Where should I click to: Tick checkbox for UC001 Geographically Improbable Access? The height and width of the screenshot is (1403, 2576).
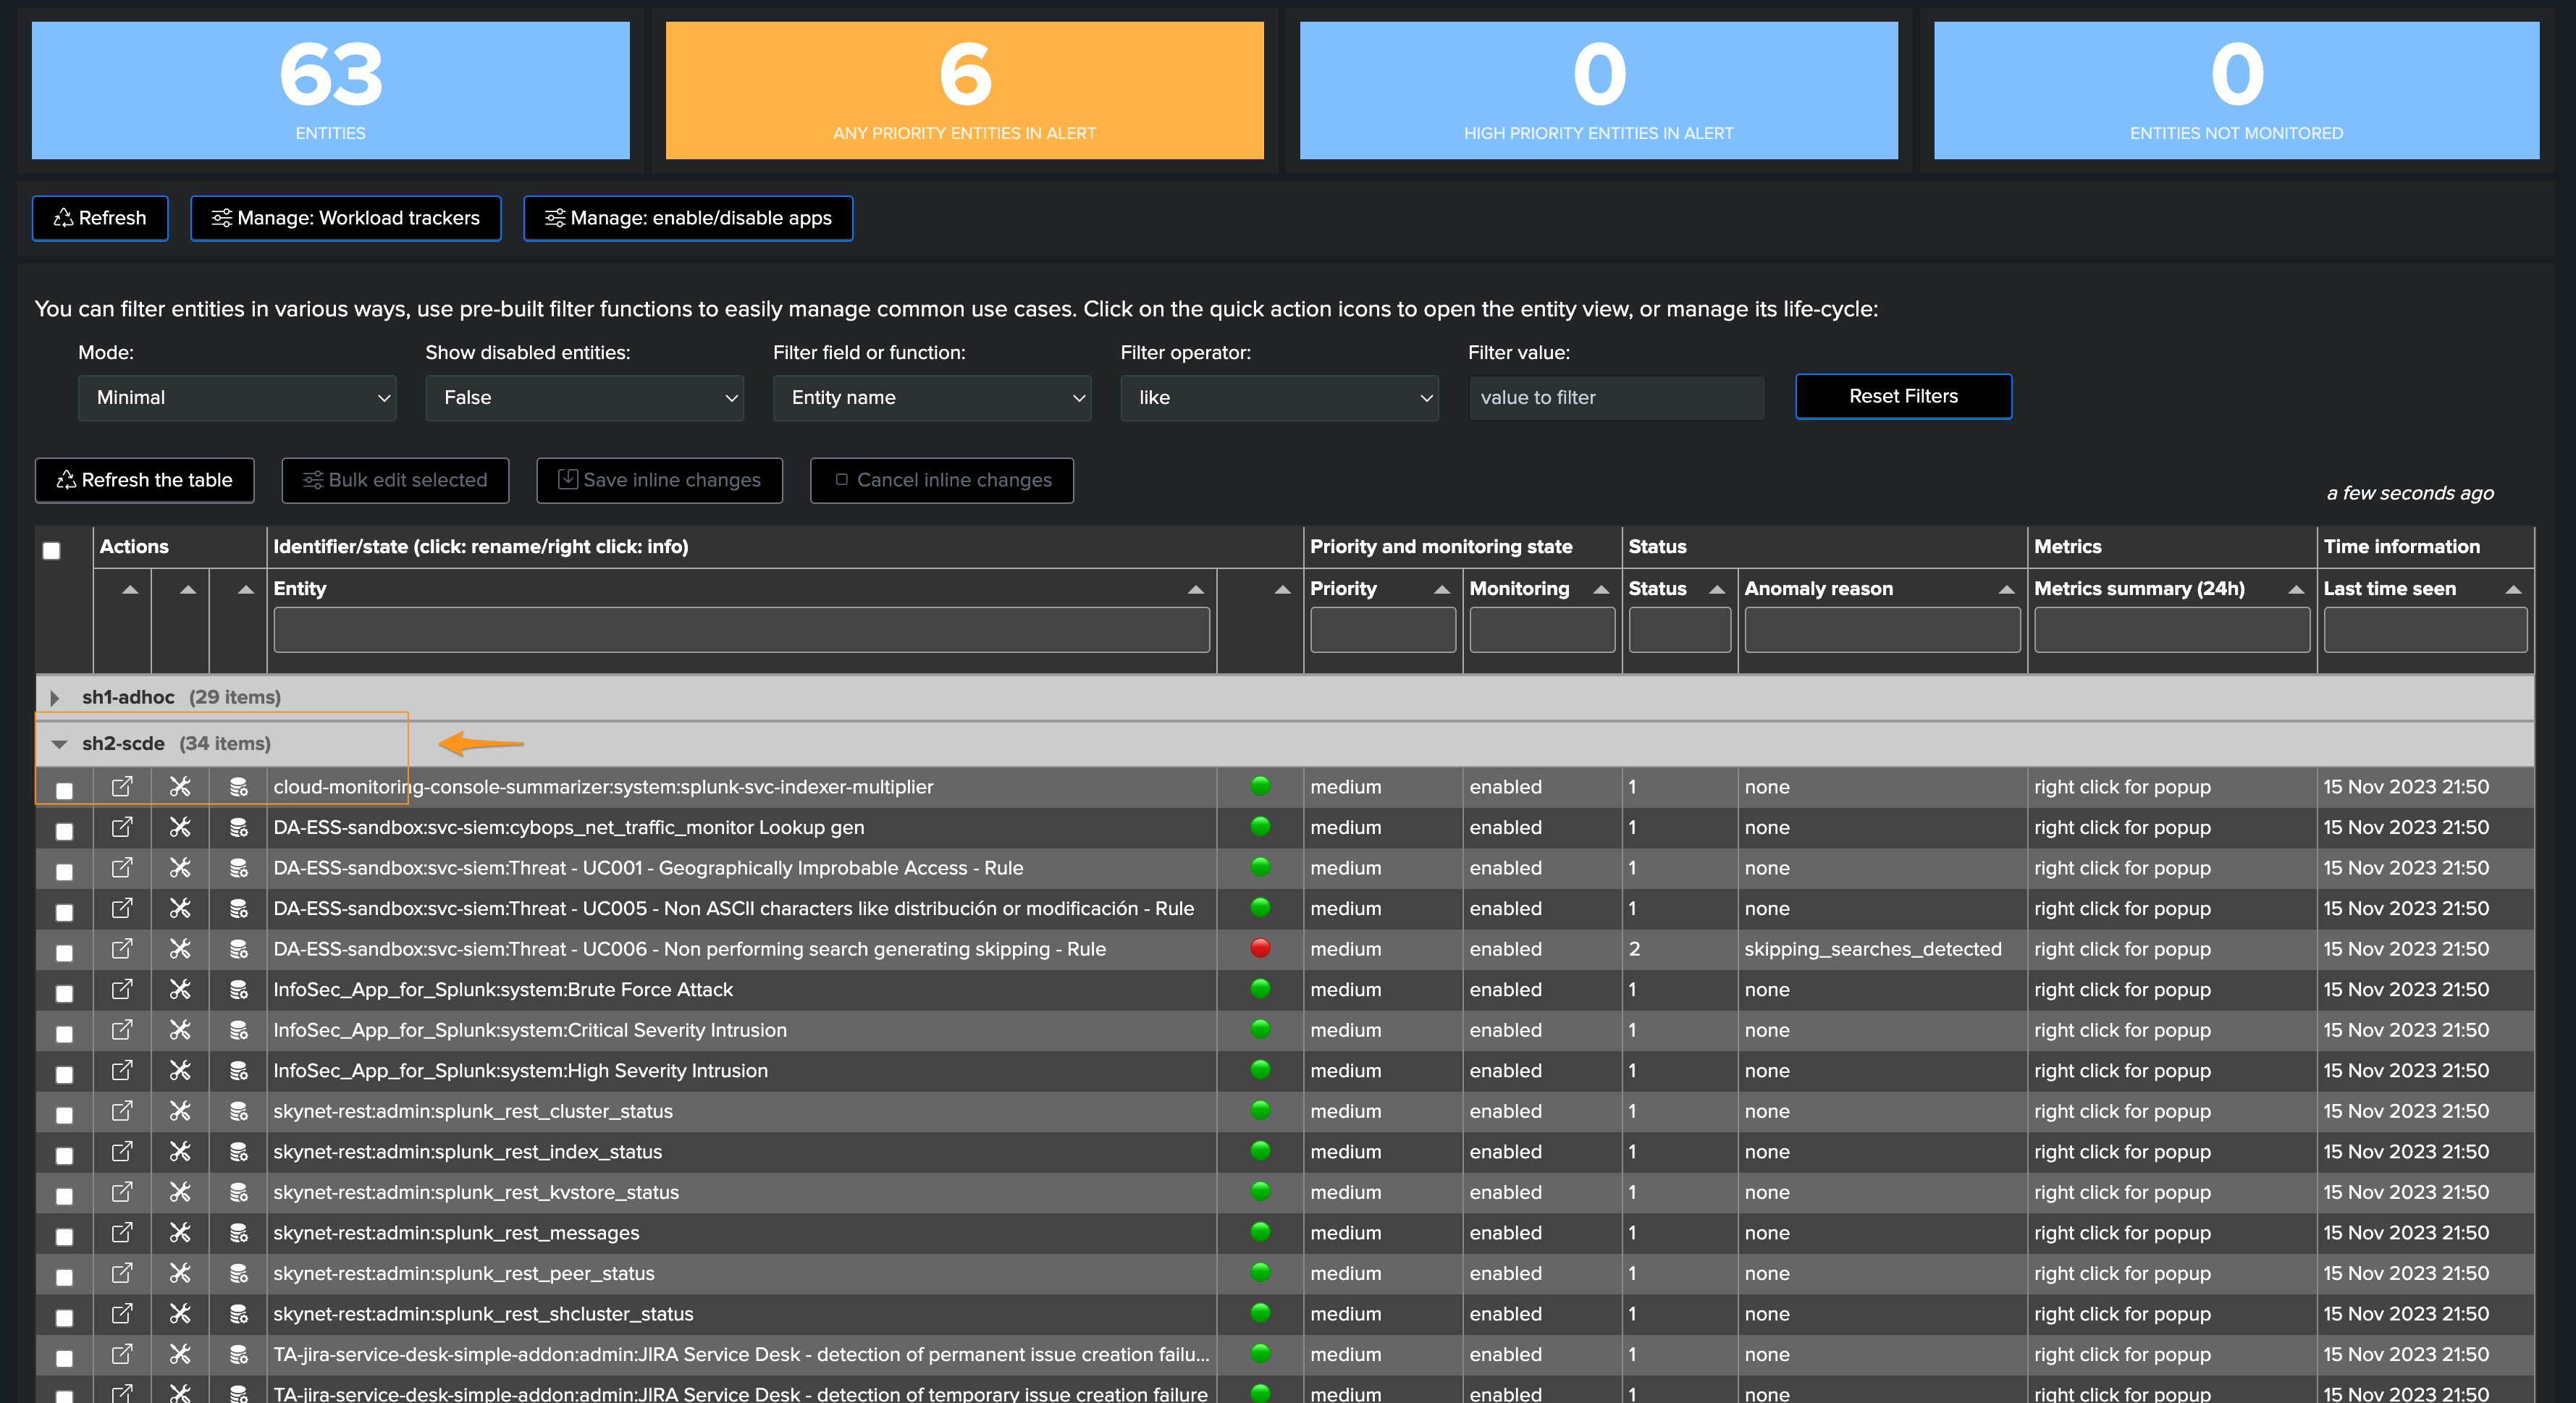tap(65, 872)
